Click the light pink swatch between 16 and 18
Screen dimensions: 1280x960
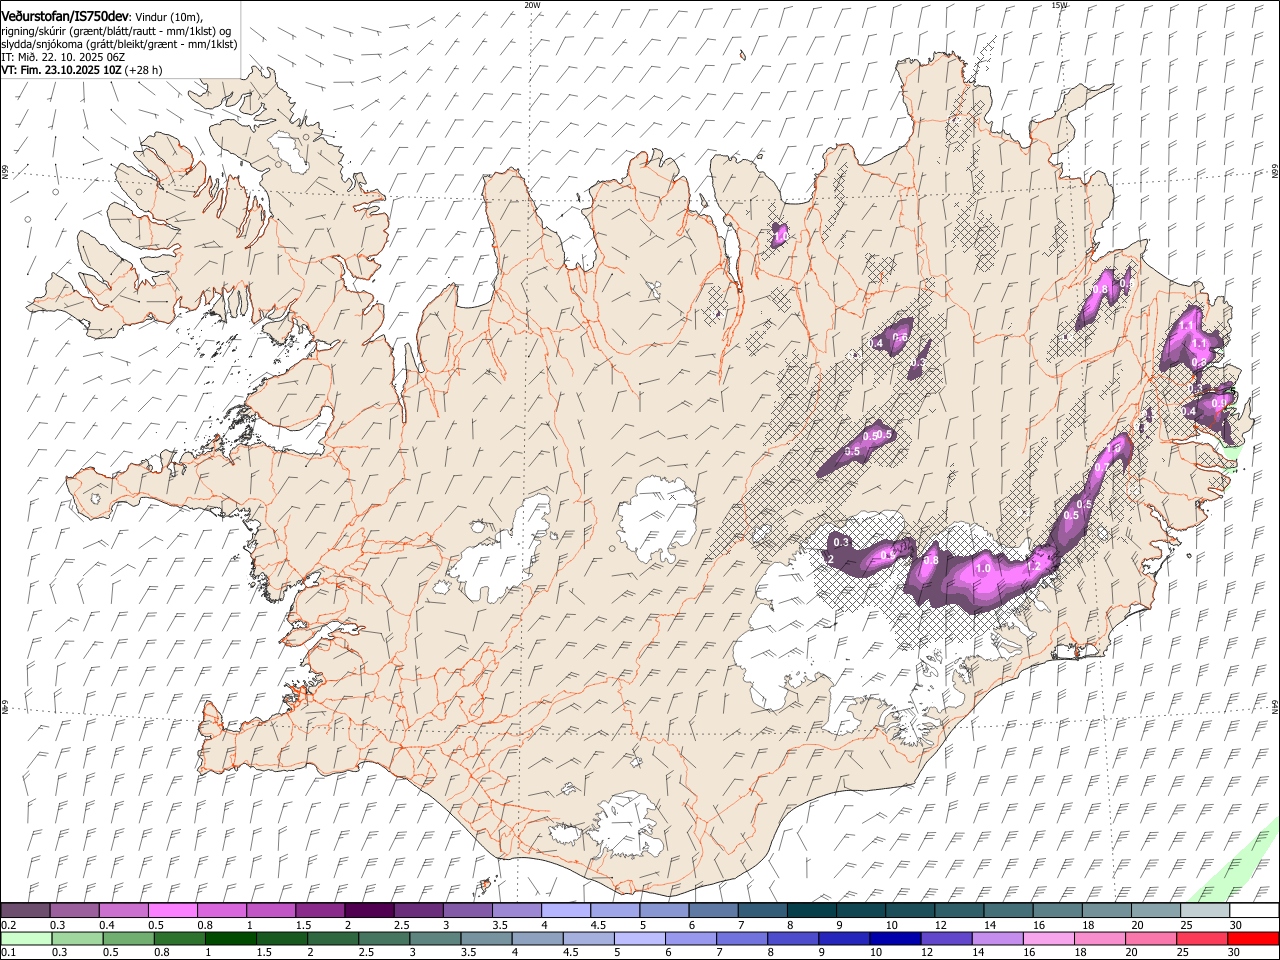tap(1047, 938)
